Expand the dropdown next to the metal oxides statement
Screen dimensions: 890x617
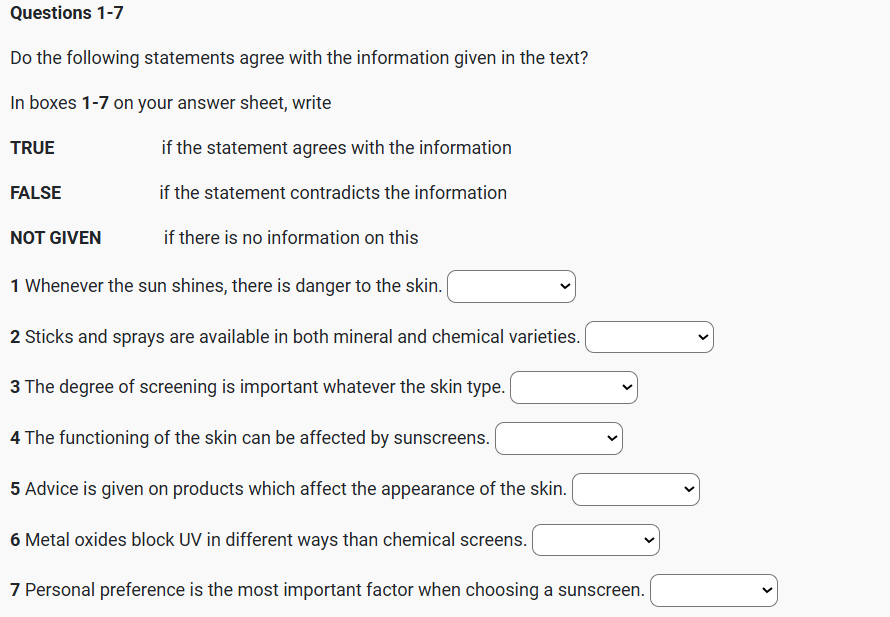pyautogui.click(x=595, y=541)
